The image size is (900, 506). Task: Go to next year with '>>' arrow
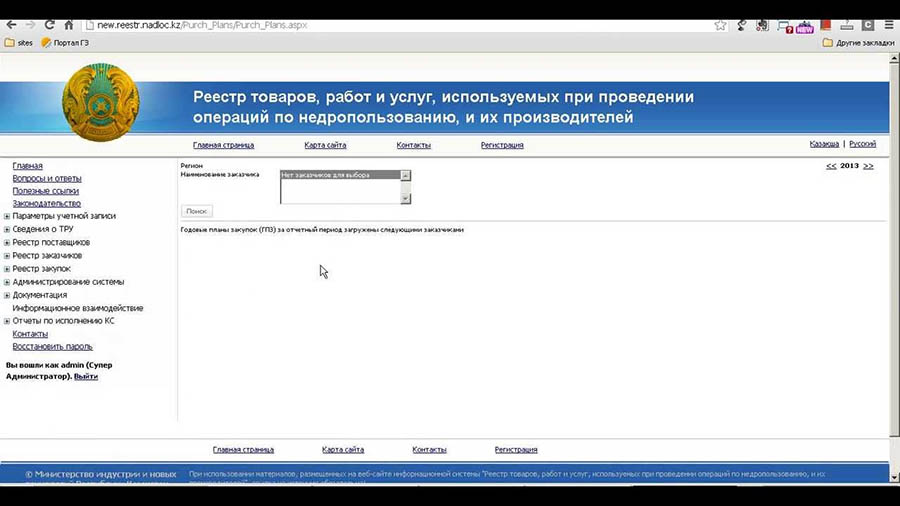pyautogui.click(x=868, y=166)
